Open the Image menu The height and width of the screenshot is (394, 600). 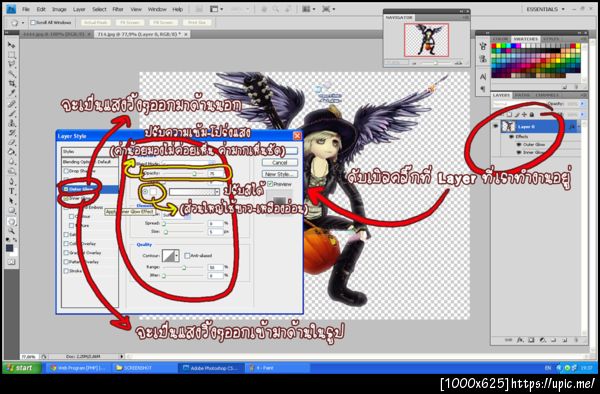(59, 9)
